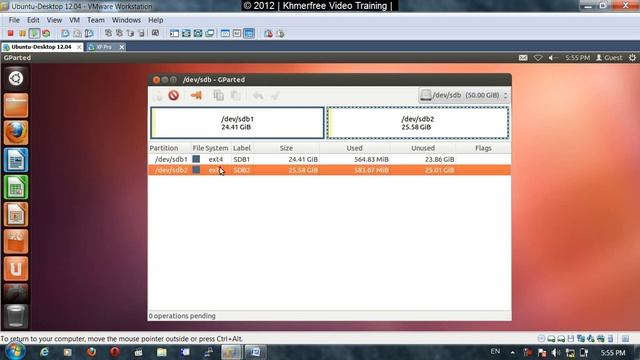Click the Opera icon in Windows taskbar

click(115, 352)
